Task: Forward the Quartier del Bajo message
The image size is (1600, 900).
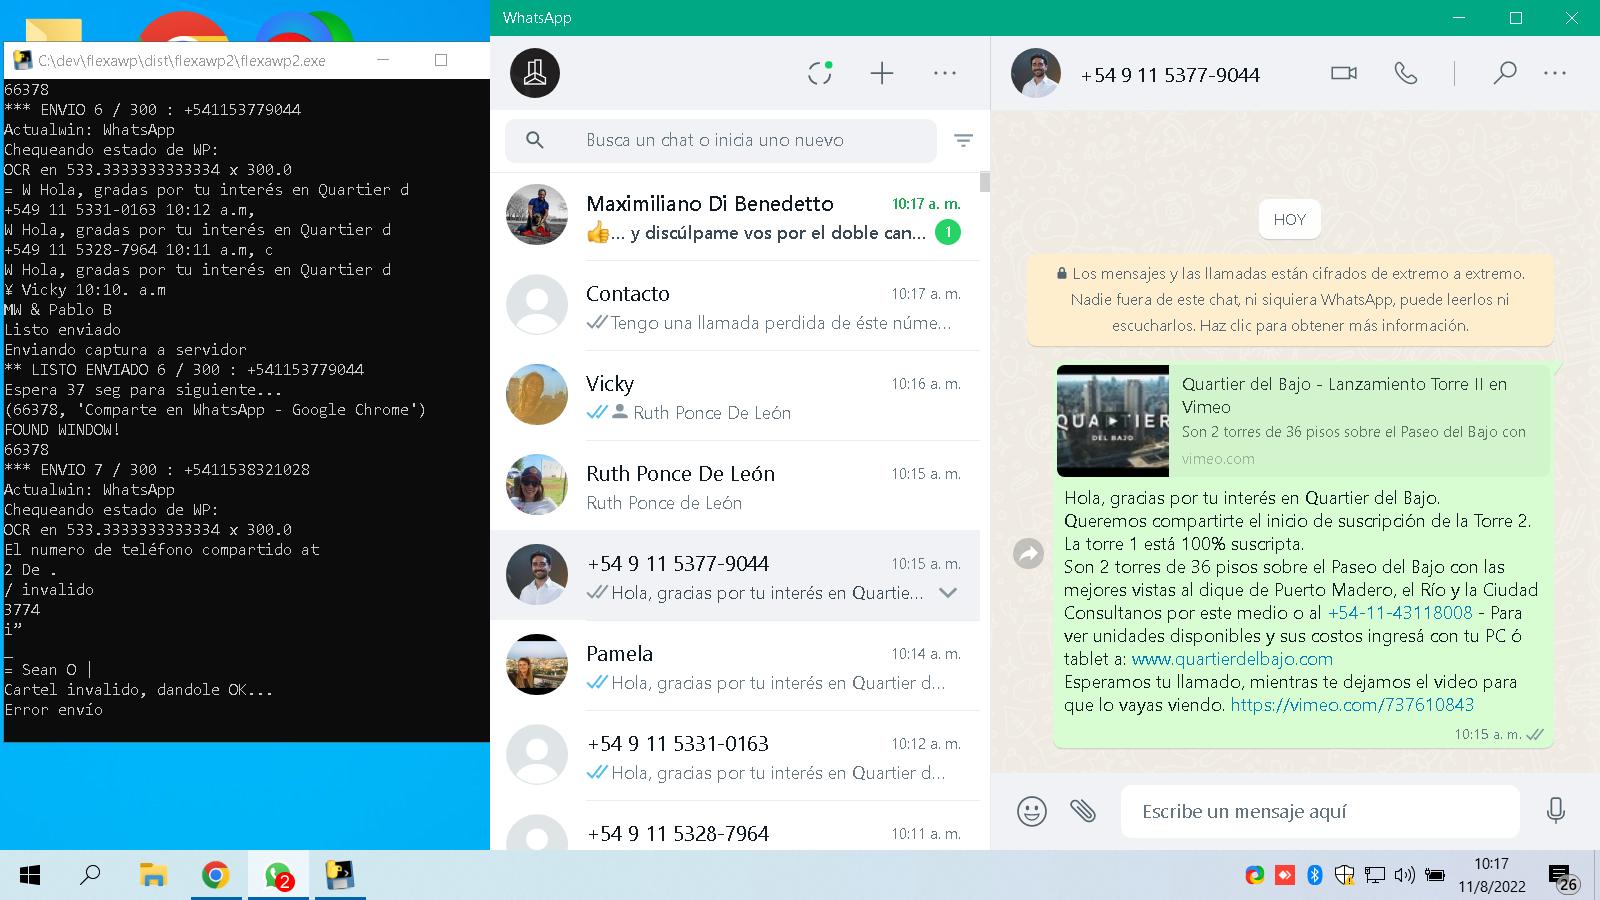Action: 1028,553
